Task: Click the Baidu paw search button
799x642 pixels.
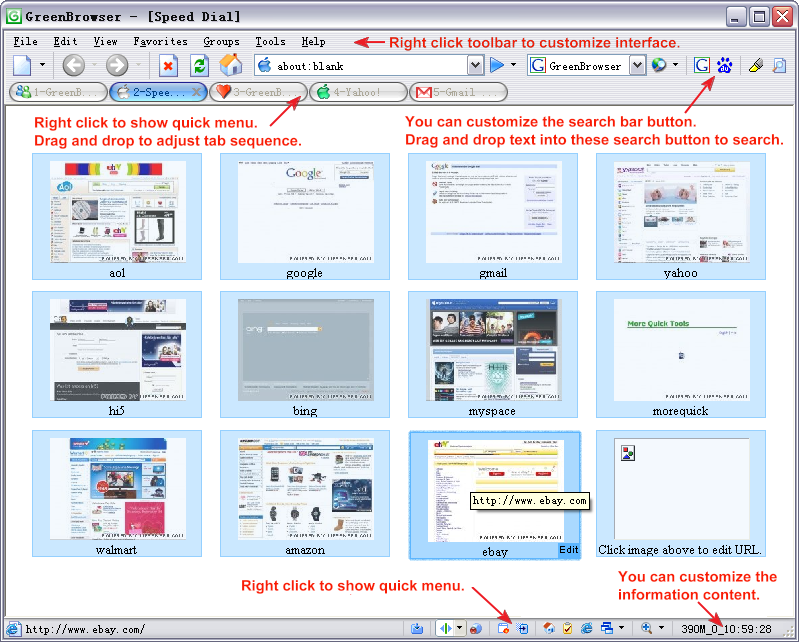Action: pos(725,66)
